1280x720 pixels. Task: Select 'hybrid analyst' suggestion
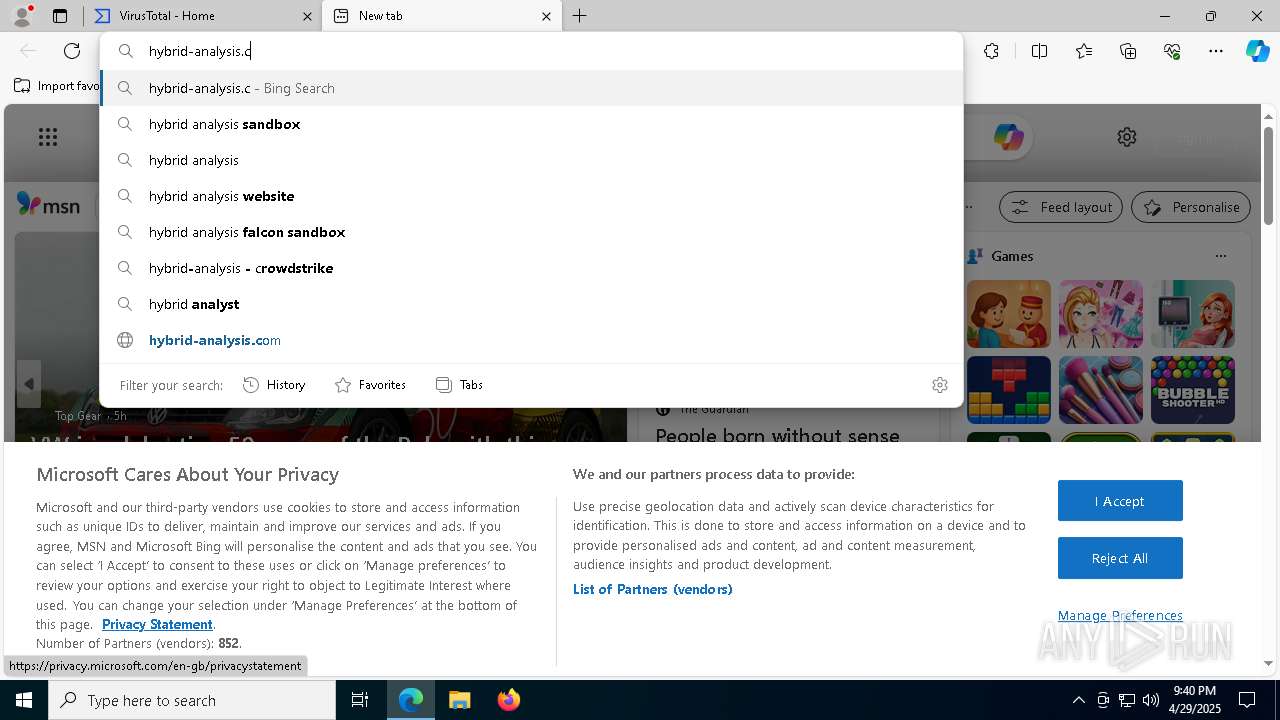(x=531, y=304)
